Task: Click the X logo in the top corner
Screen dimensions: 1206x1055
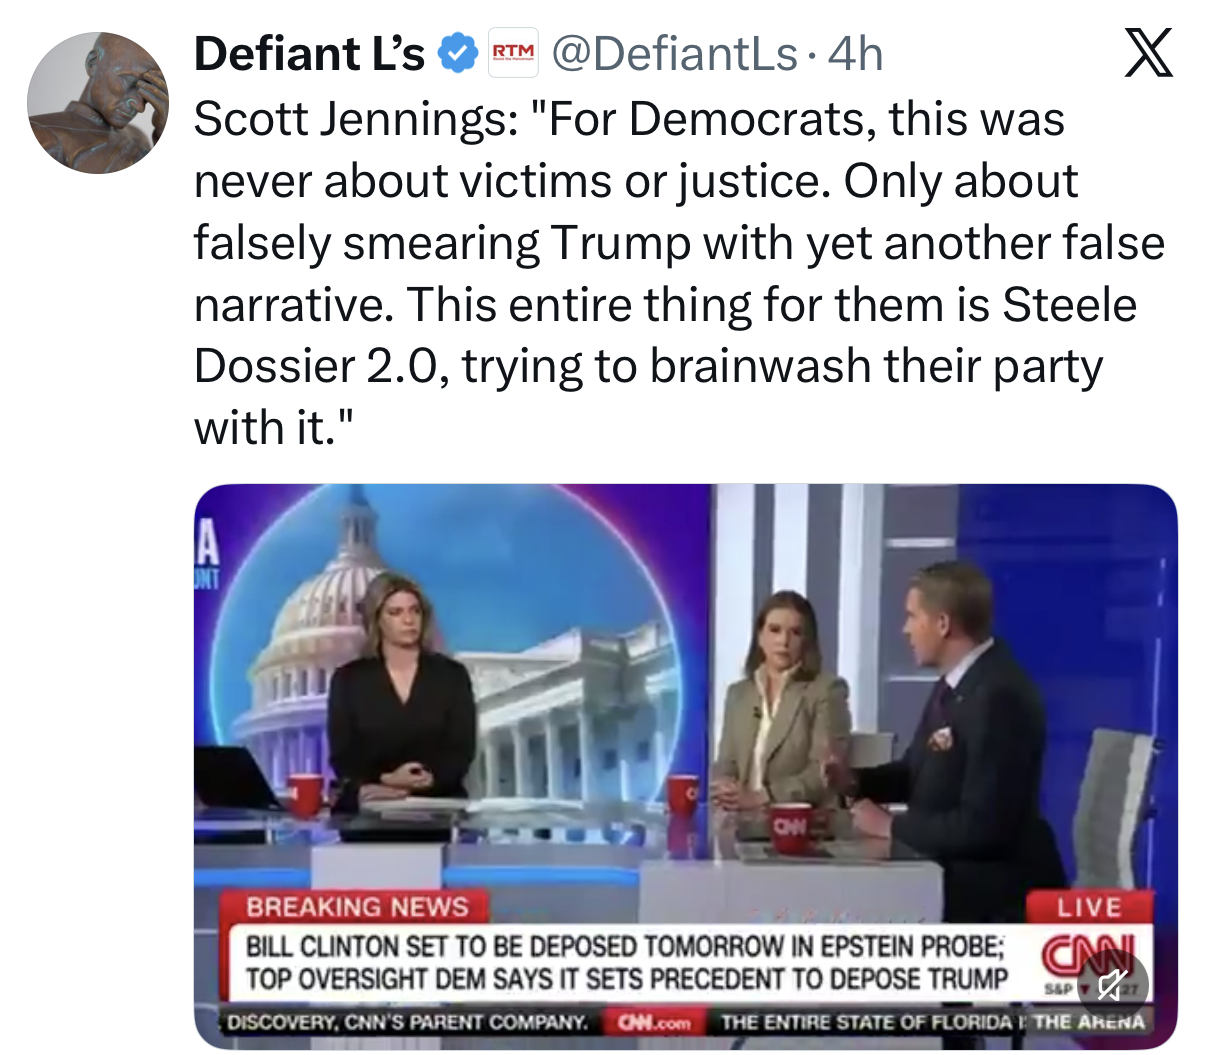Action: tap(1147, 54)
